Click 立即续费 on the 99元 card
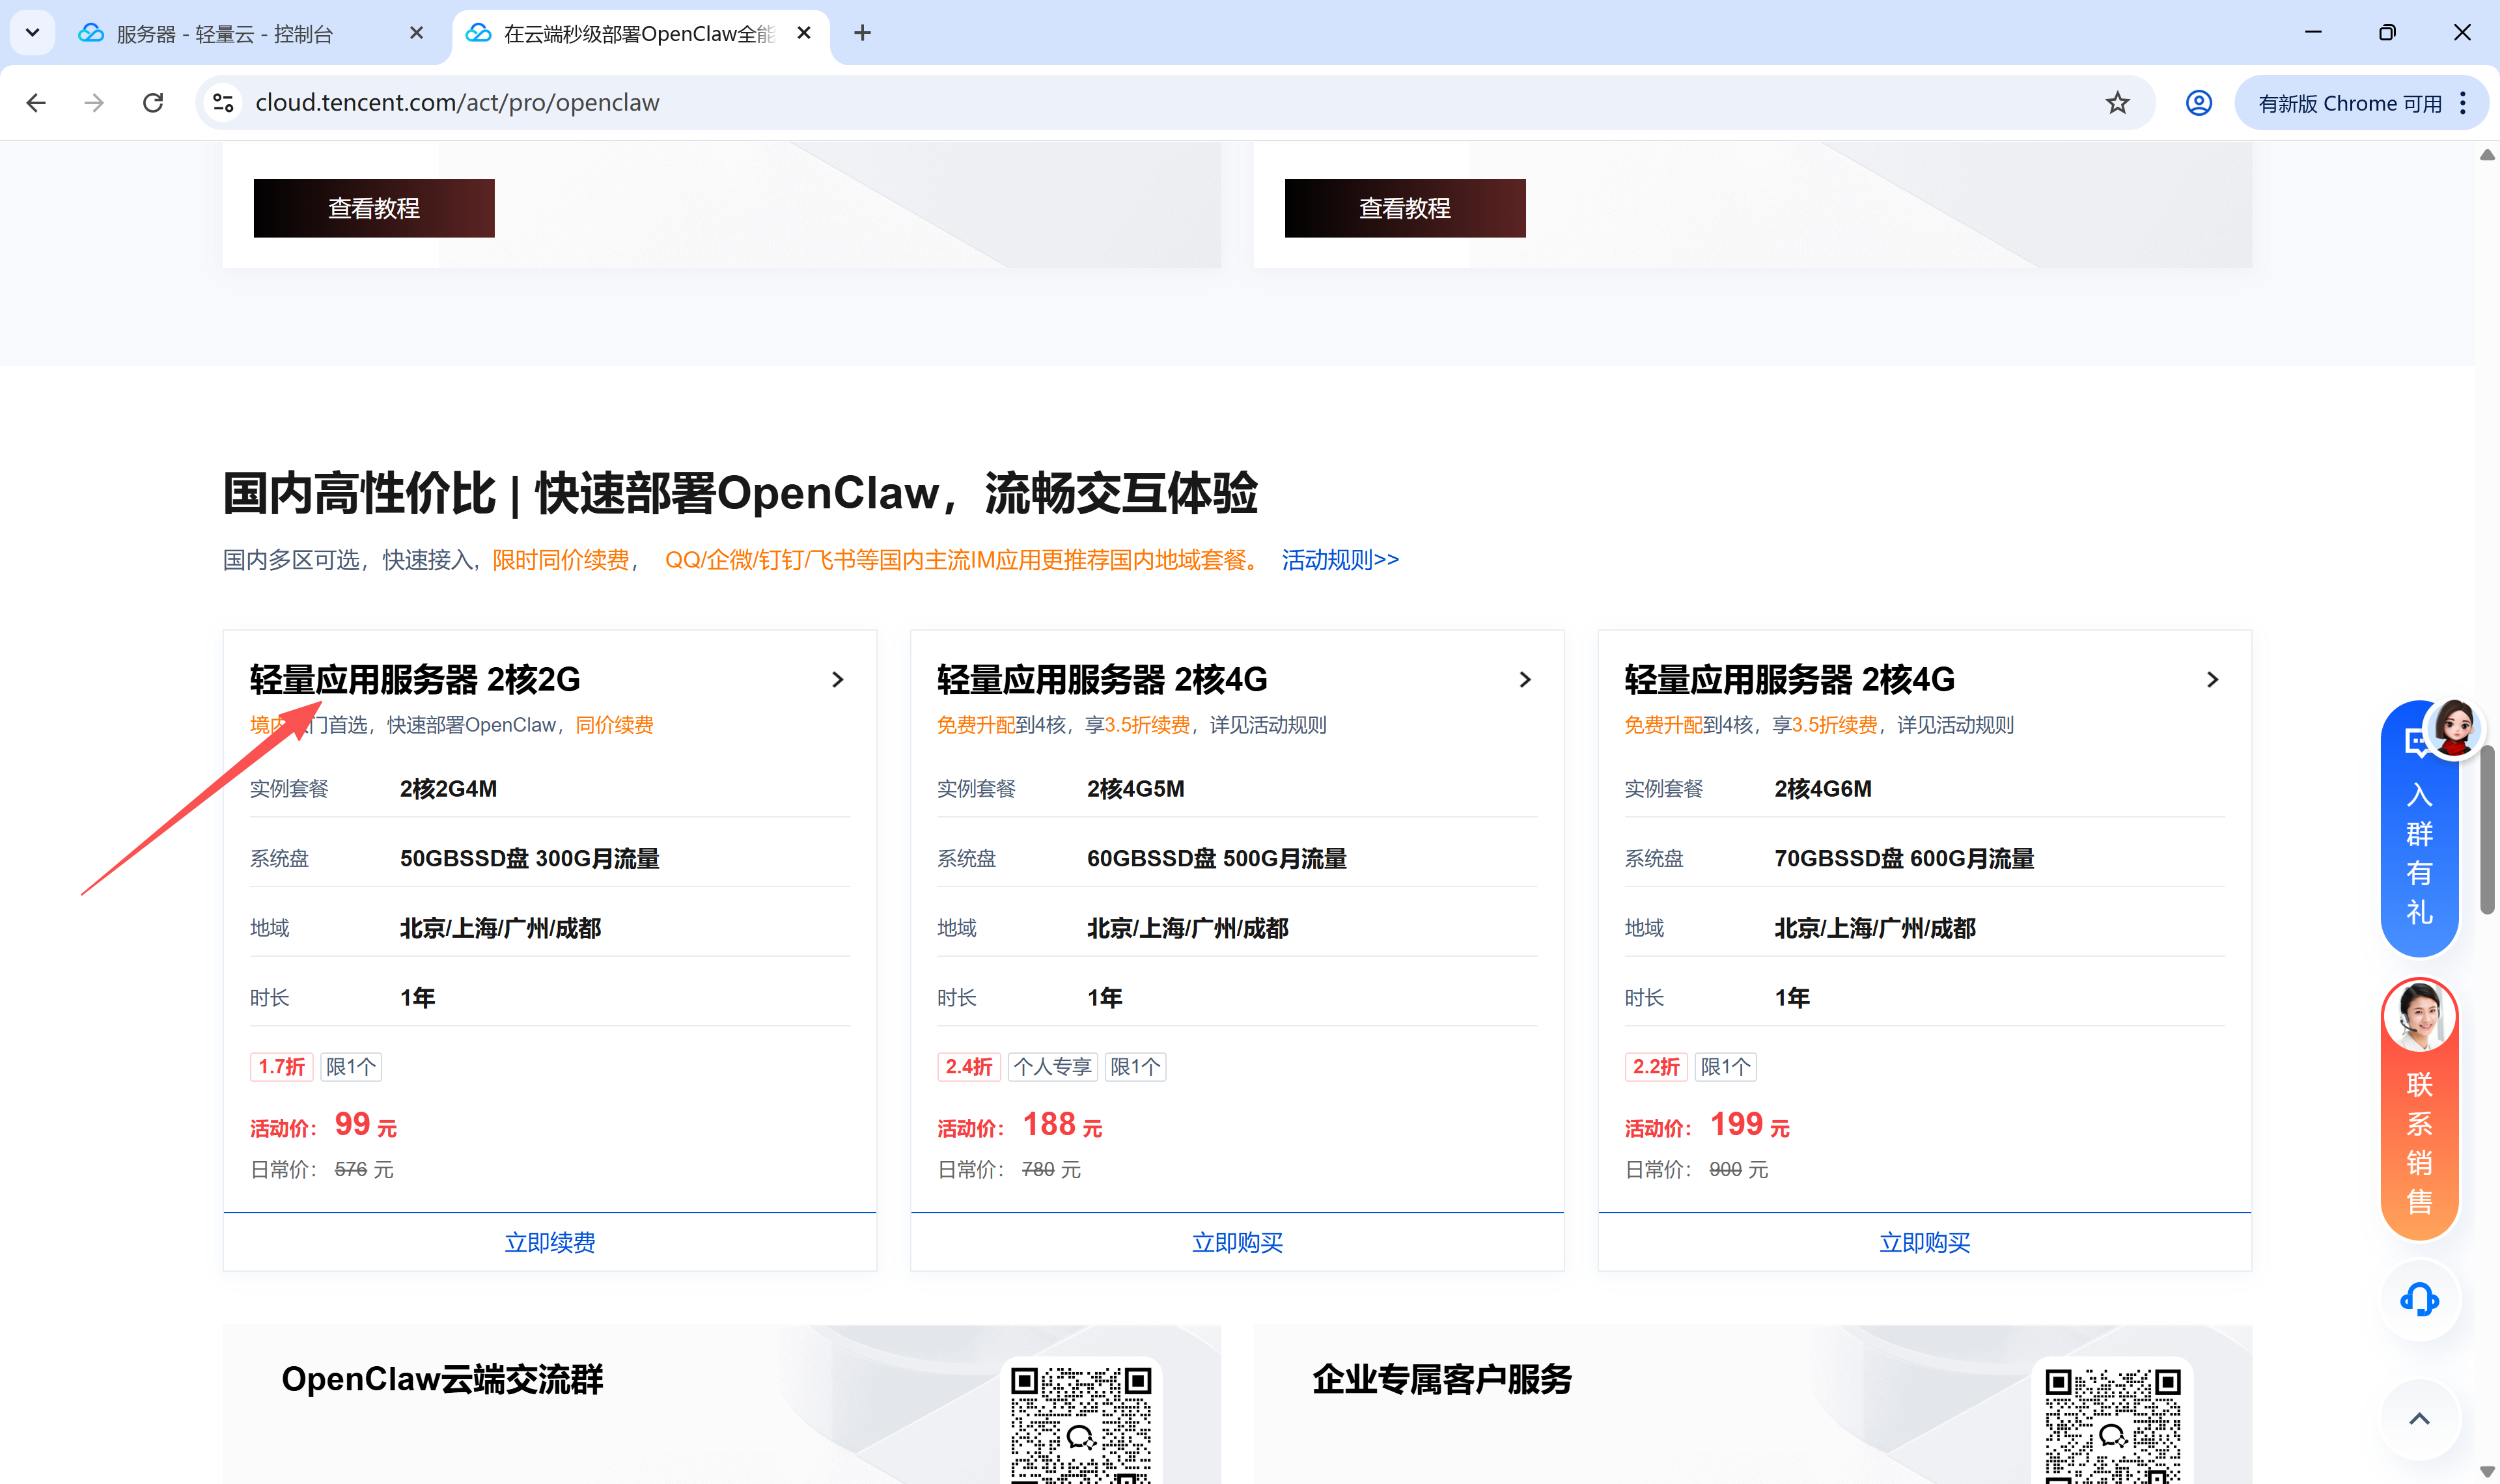This screenshot has height=1484, width=2500. [x=550, y=1242]
